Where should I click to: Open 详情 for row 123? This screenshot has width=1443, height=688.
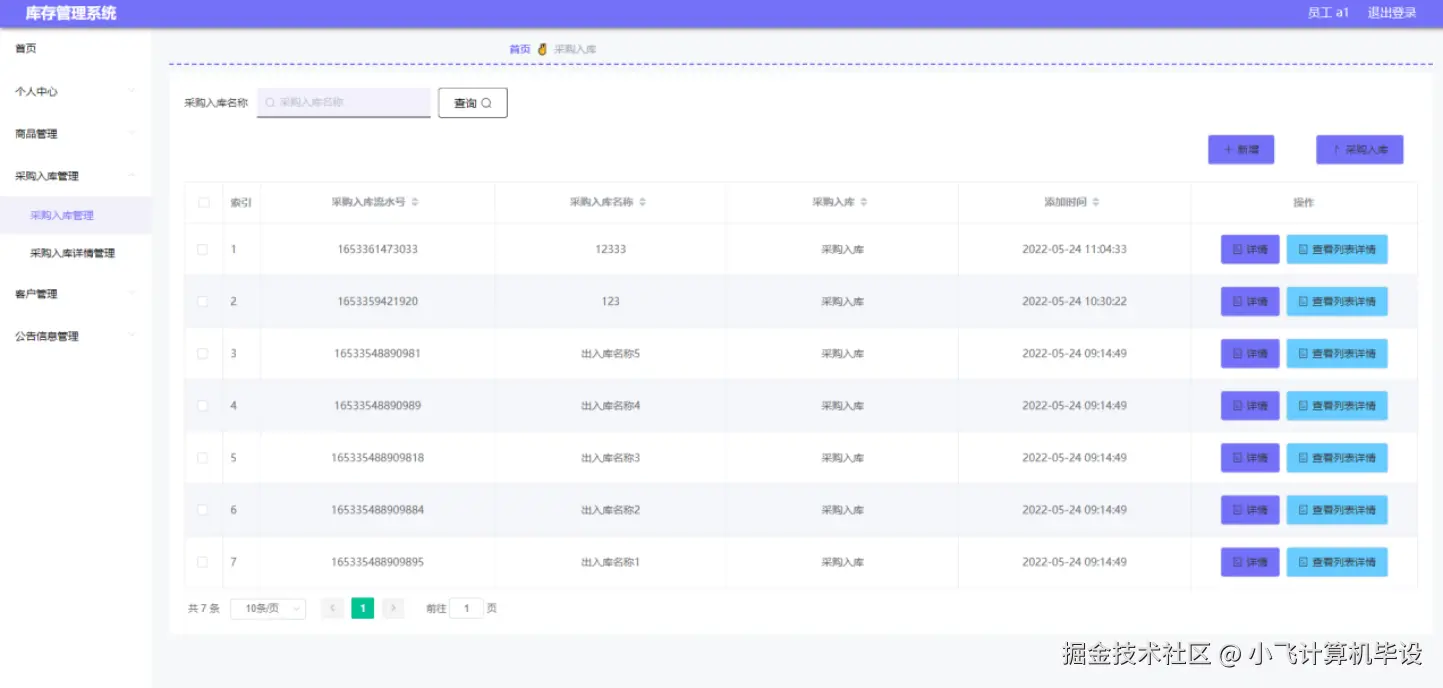point(1250,301)
